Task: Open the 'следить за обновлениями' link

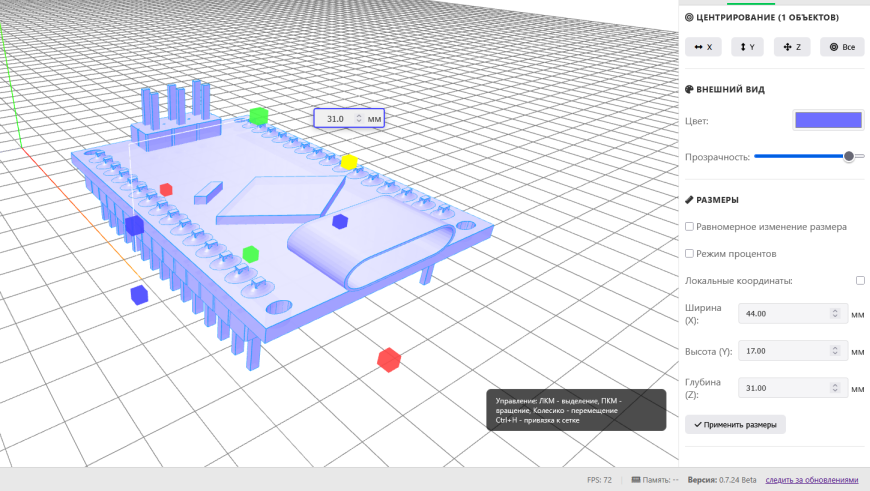Action: pyautogui.click(x=811, y=480)
